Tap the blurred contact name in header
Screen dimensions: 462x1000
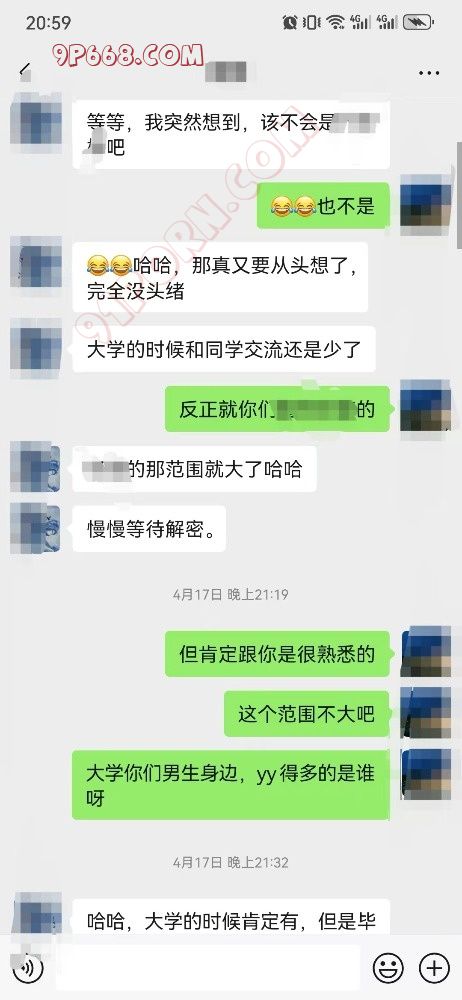(226, 70)
